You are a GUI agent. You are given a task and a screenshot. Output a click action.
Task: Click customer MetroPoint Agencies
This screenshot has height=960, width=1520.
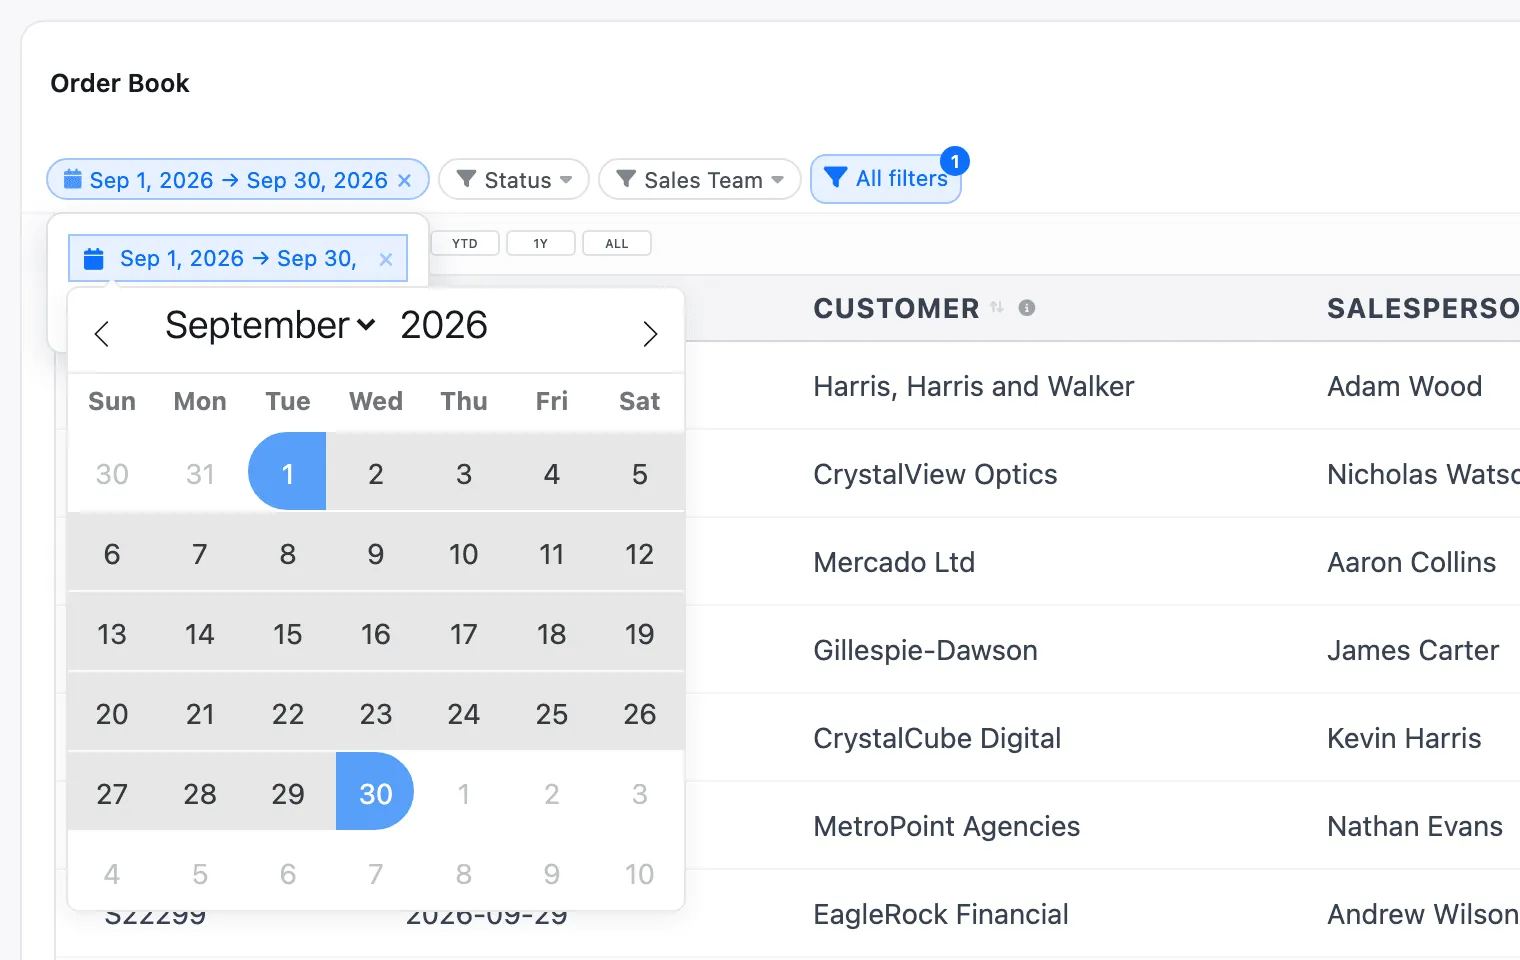(x=946, y=826)
